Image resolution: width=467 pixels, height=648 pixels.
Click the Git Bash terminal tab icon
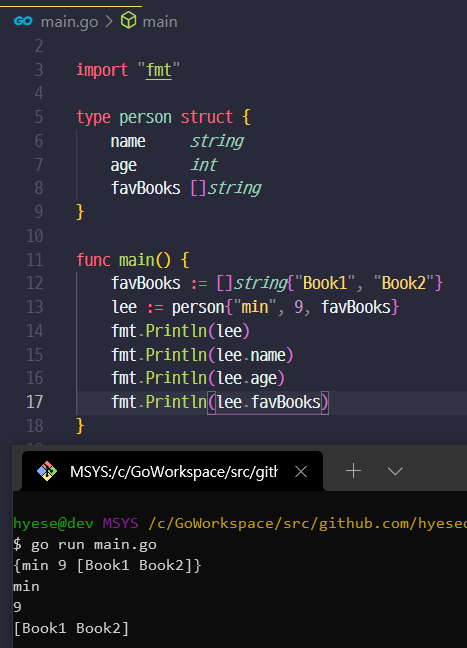(47, 471)
